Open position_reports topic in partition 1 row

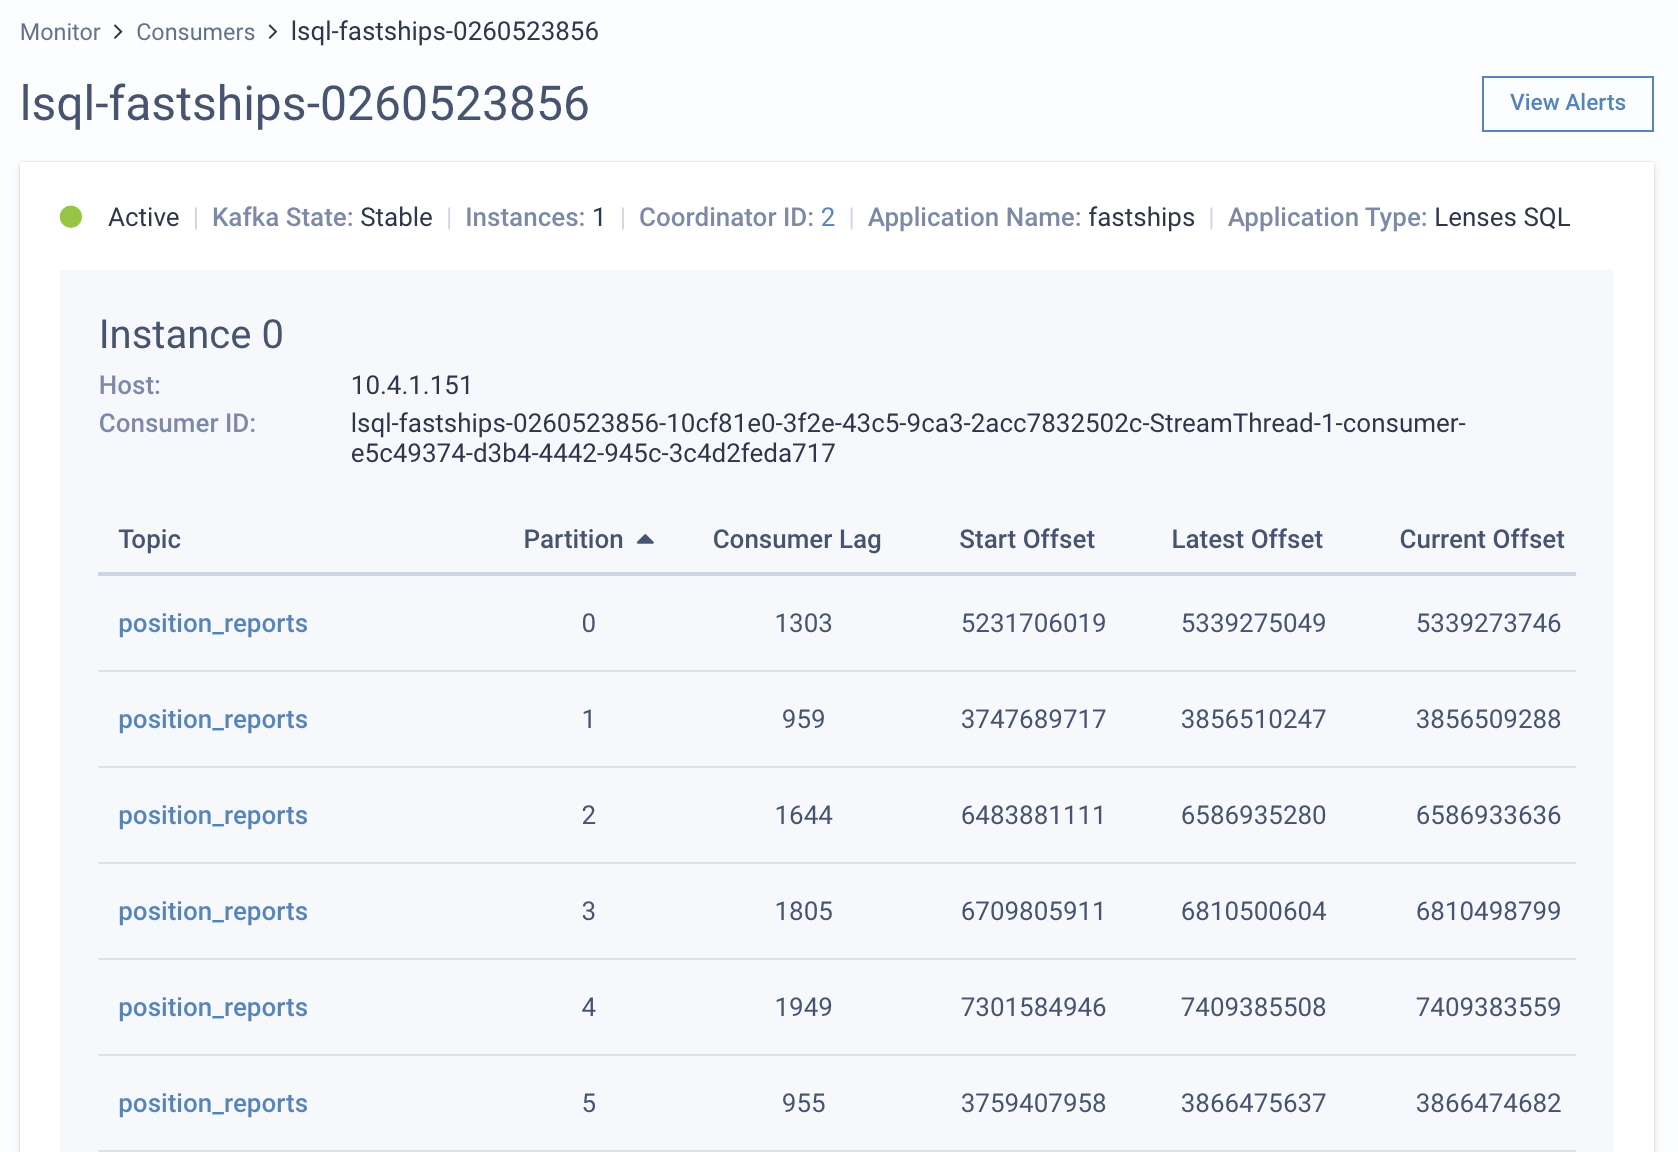[x=213, y=719]
